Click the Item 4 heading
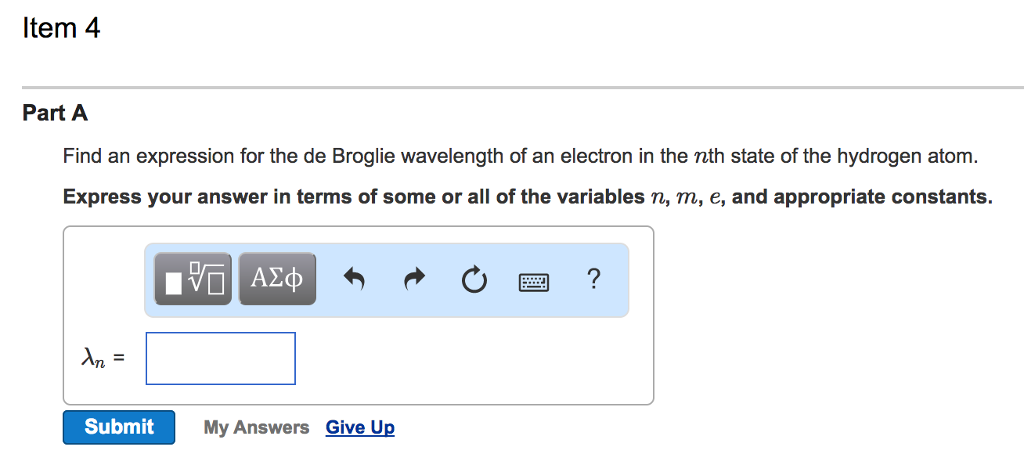This screenshot has height=454, width=1024. pyautogui.click(x=61, y=29)
